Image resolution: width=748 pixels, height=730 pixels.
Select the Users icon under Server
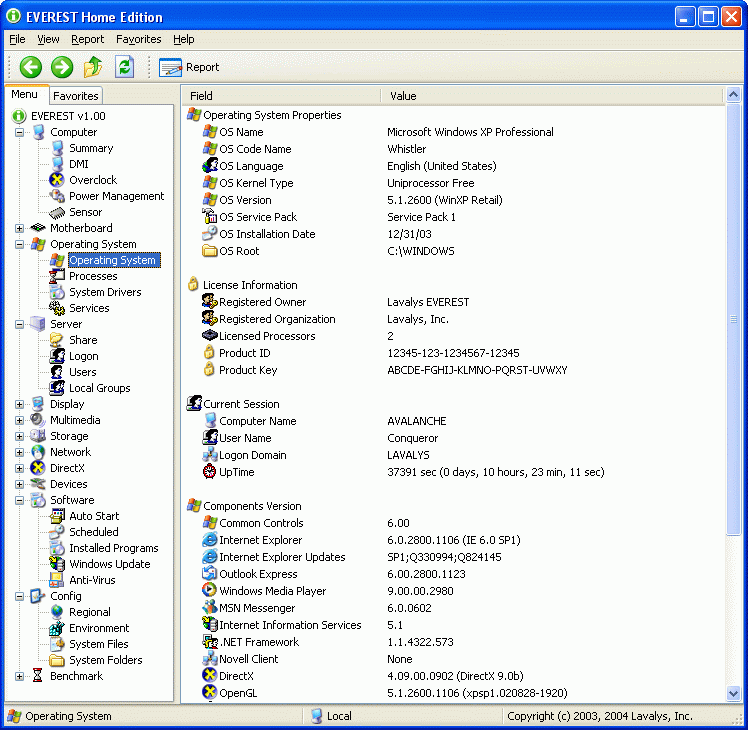point(57,372)
